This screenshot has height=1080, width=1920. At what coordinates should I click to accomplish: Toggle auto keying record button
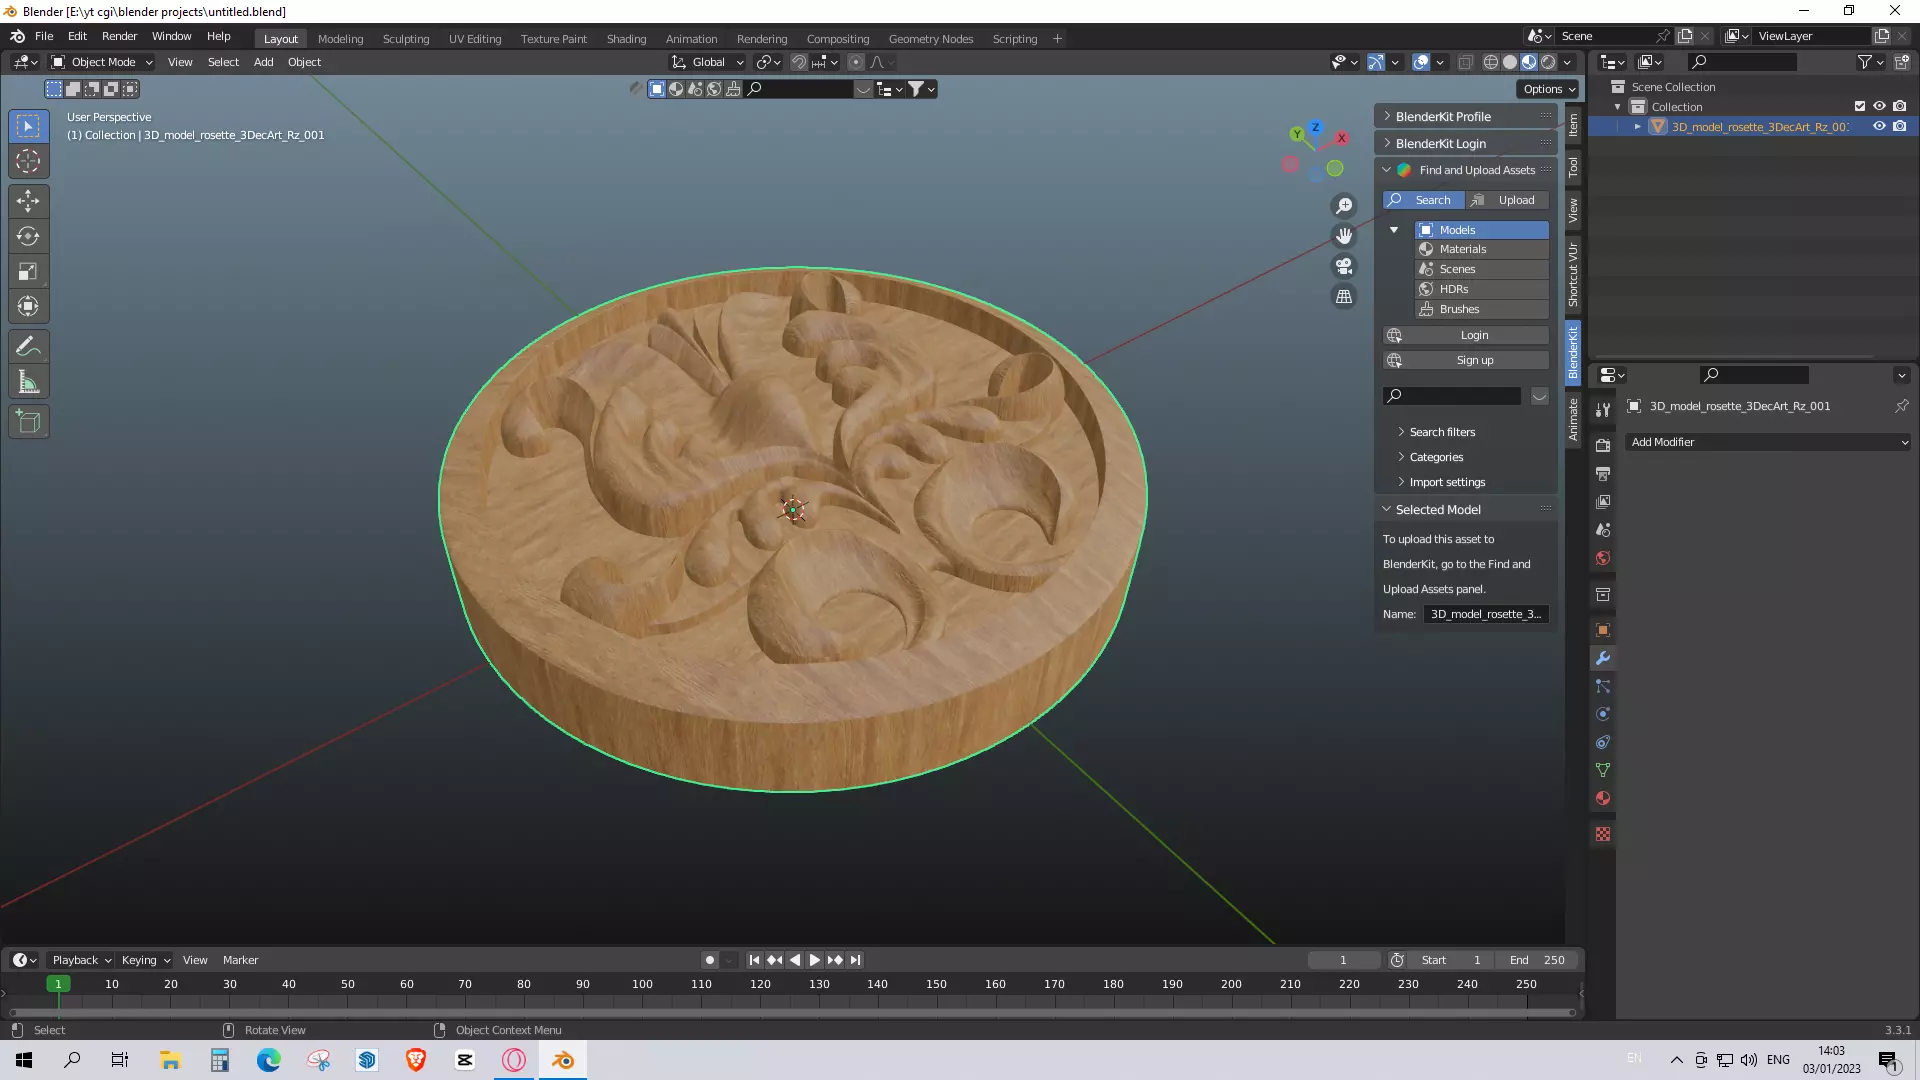710,960
